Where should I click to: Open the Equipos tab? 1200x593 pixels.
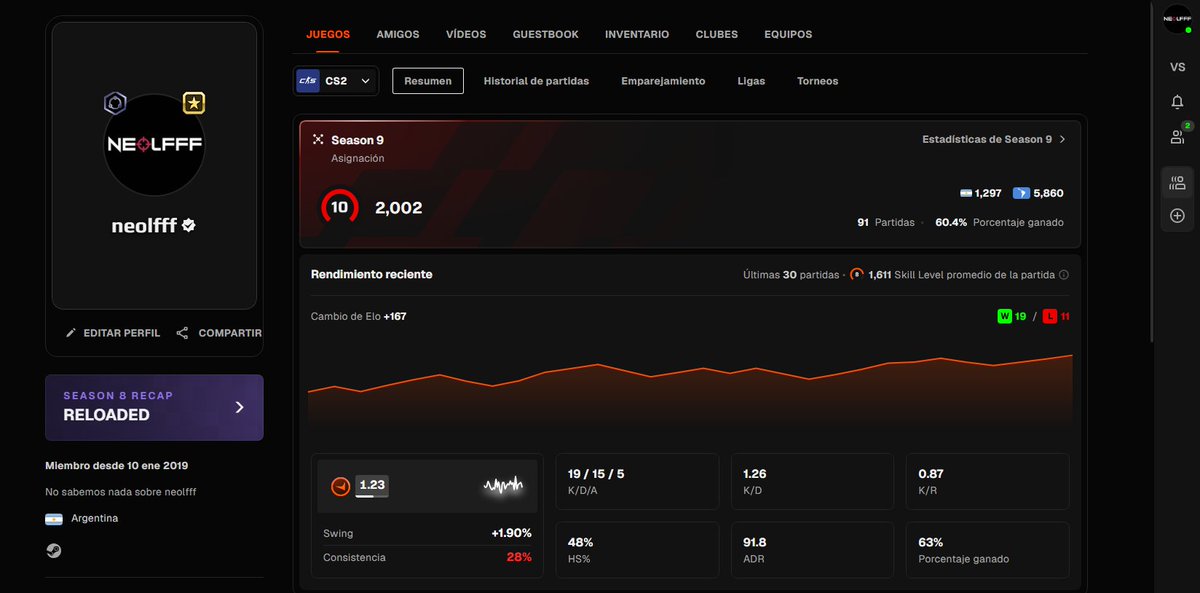coord(788,34)
